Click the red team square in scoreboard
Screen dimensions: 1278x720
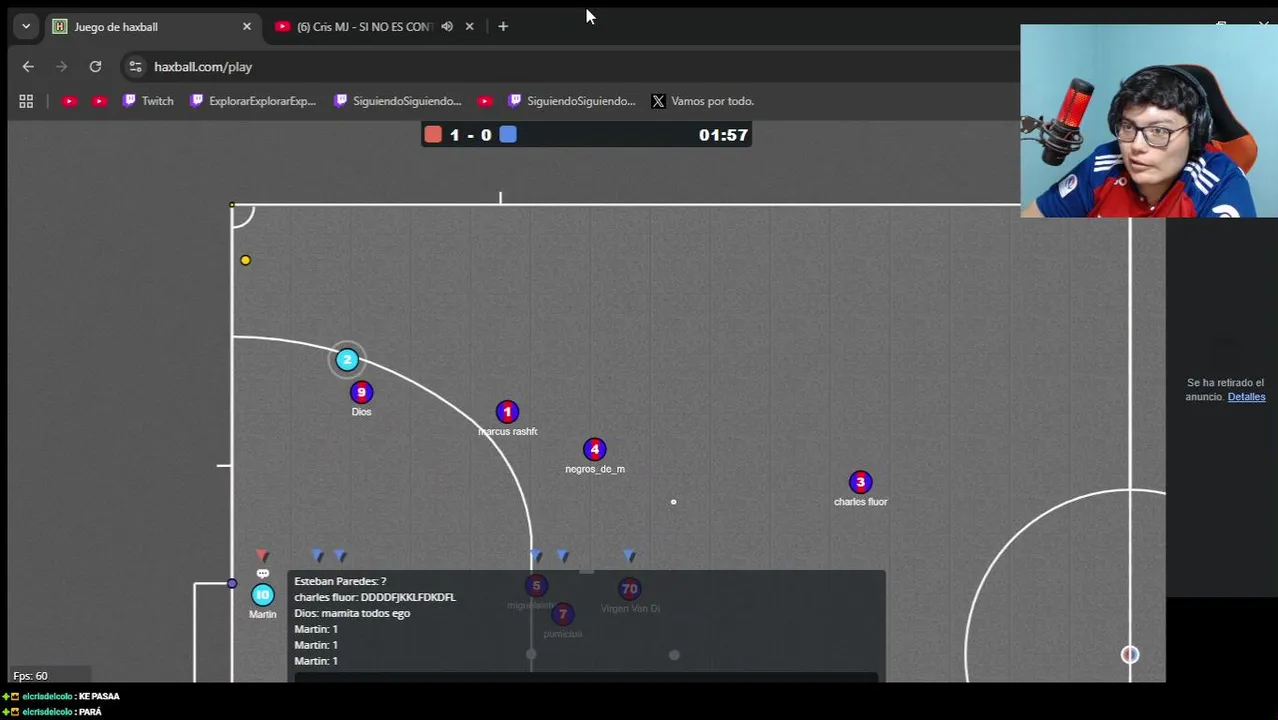(x=433, y=134)
